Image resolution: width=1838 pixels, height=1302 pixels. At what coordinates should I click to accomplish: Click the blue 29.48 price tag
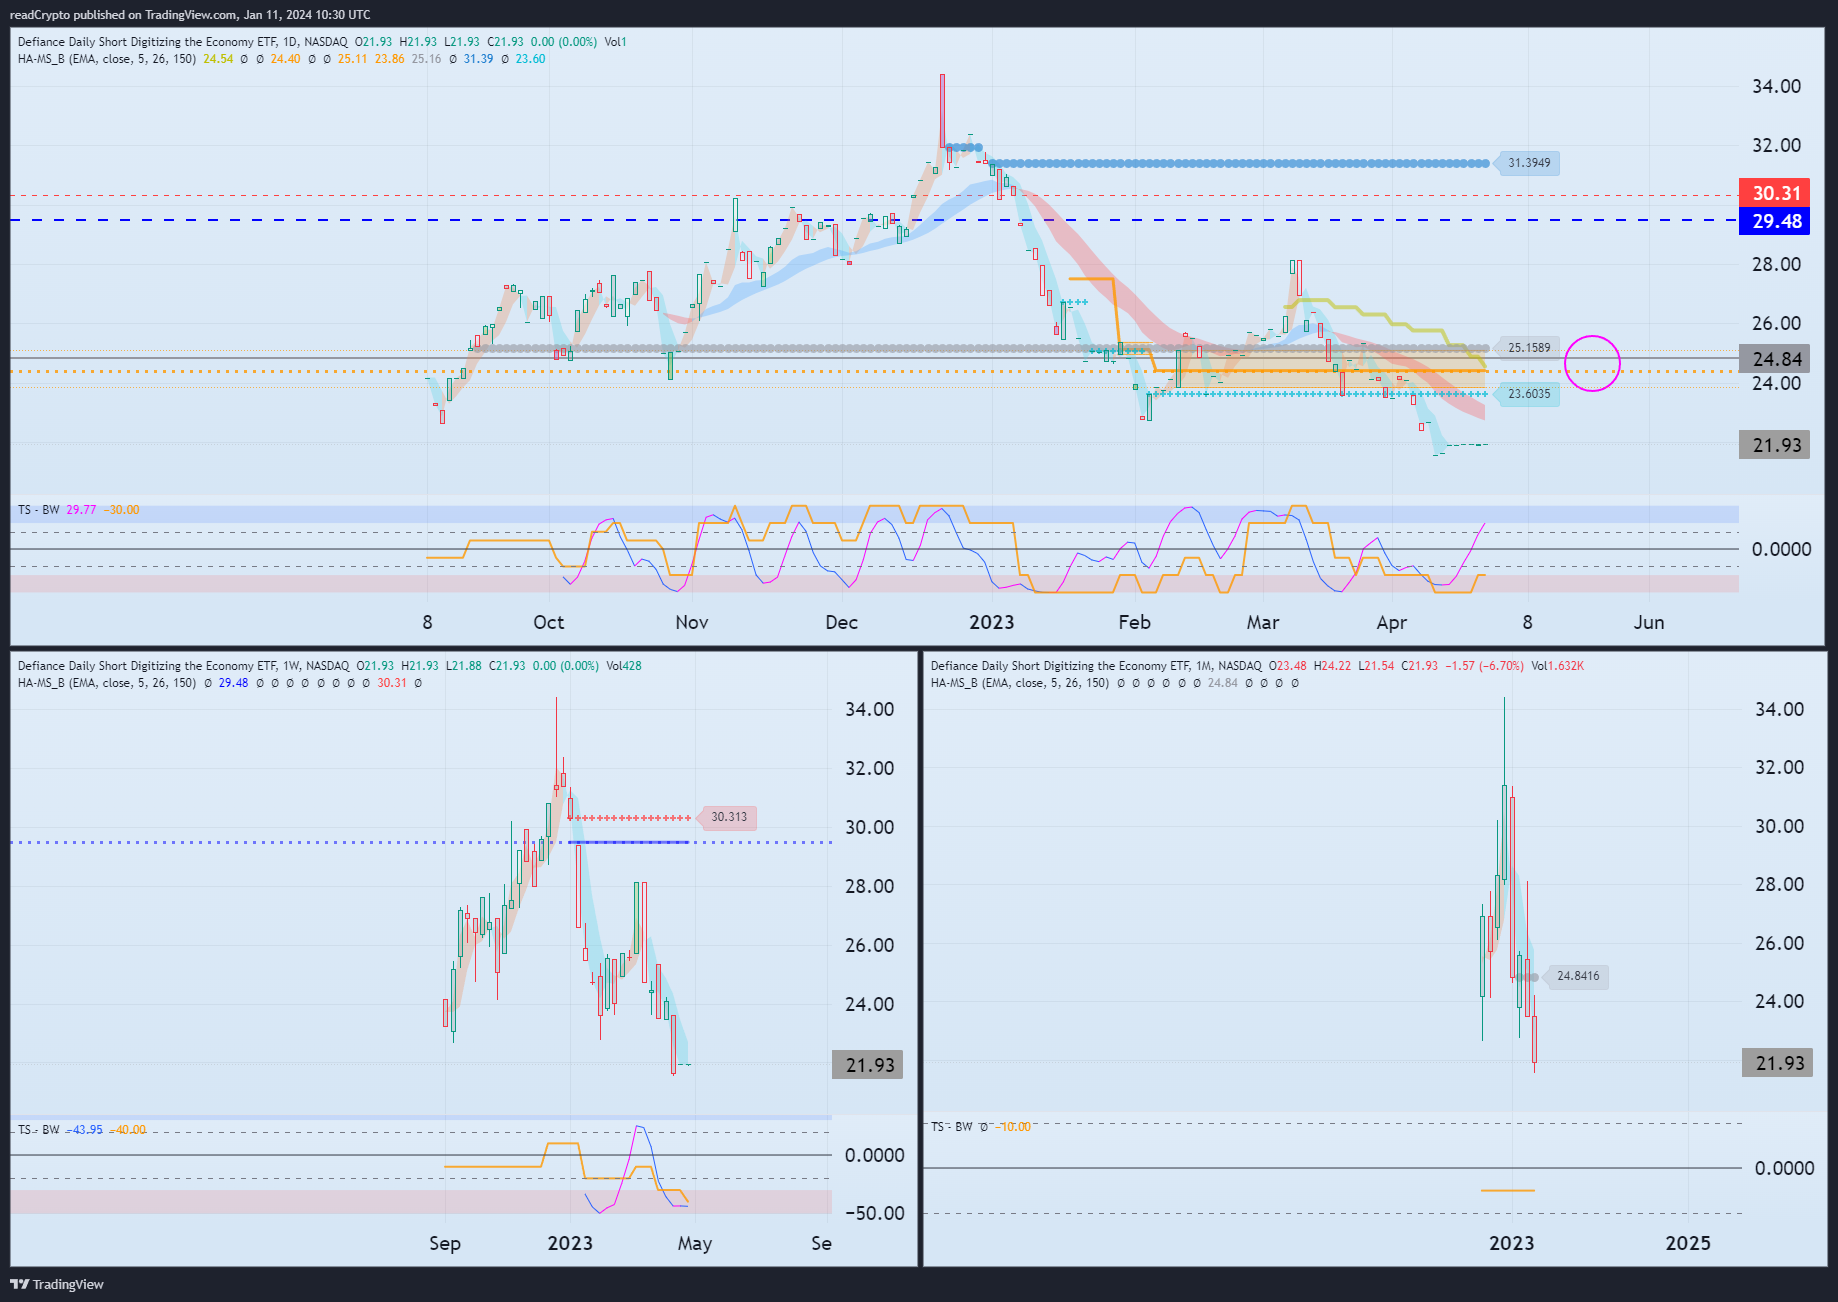[1775, 221]
